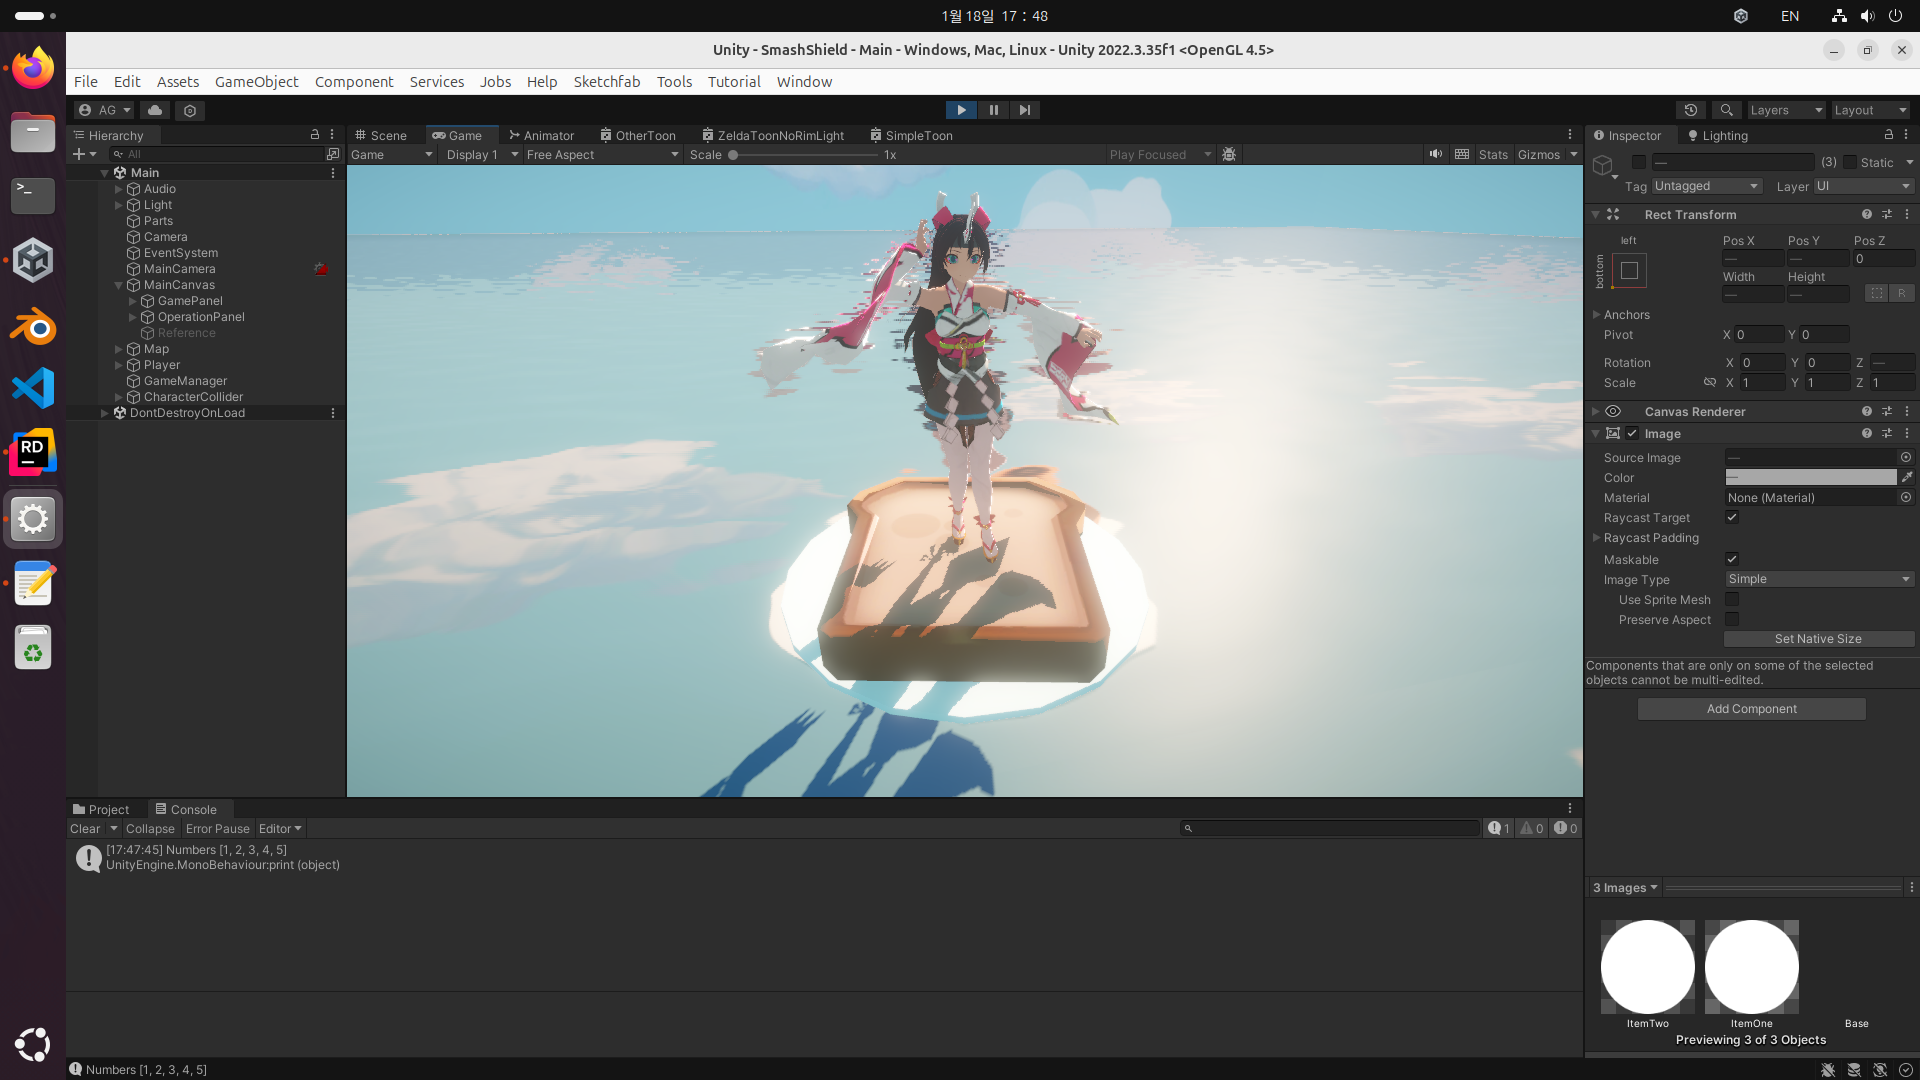This screenshot has height=1080, width=1920.
Task: Open Unity search with the magnifier icon
Action: coord(1726,110)
